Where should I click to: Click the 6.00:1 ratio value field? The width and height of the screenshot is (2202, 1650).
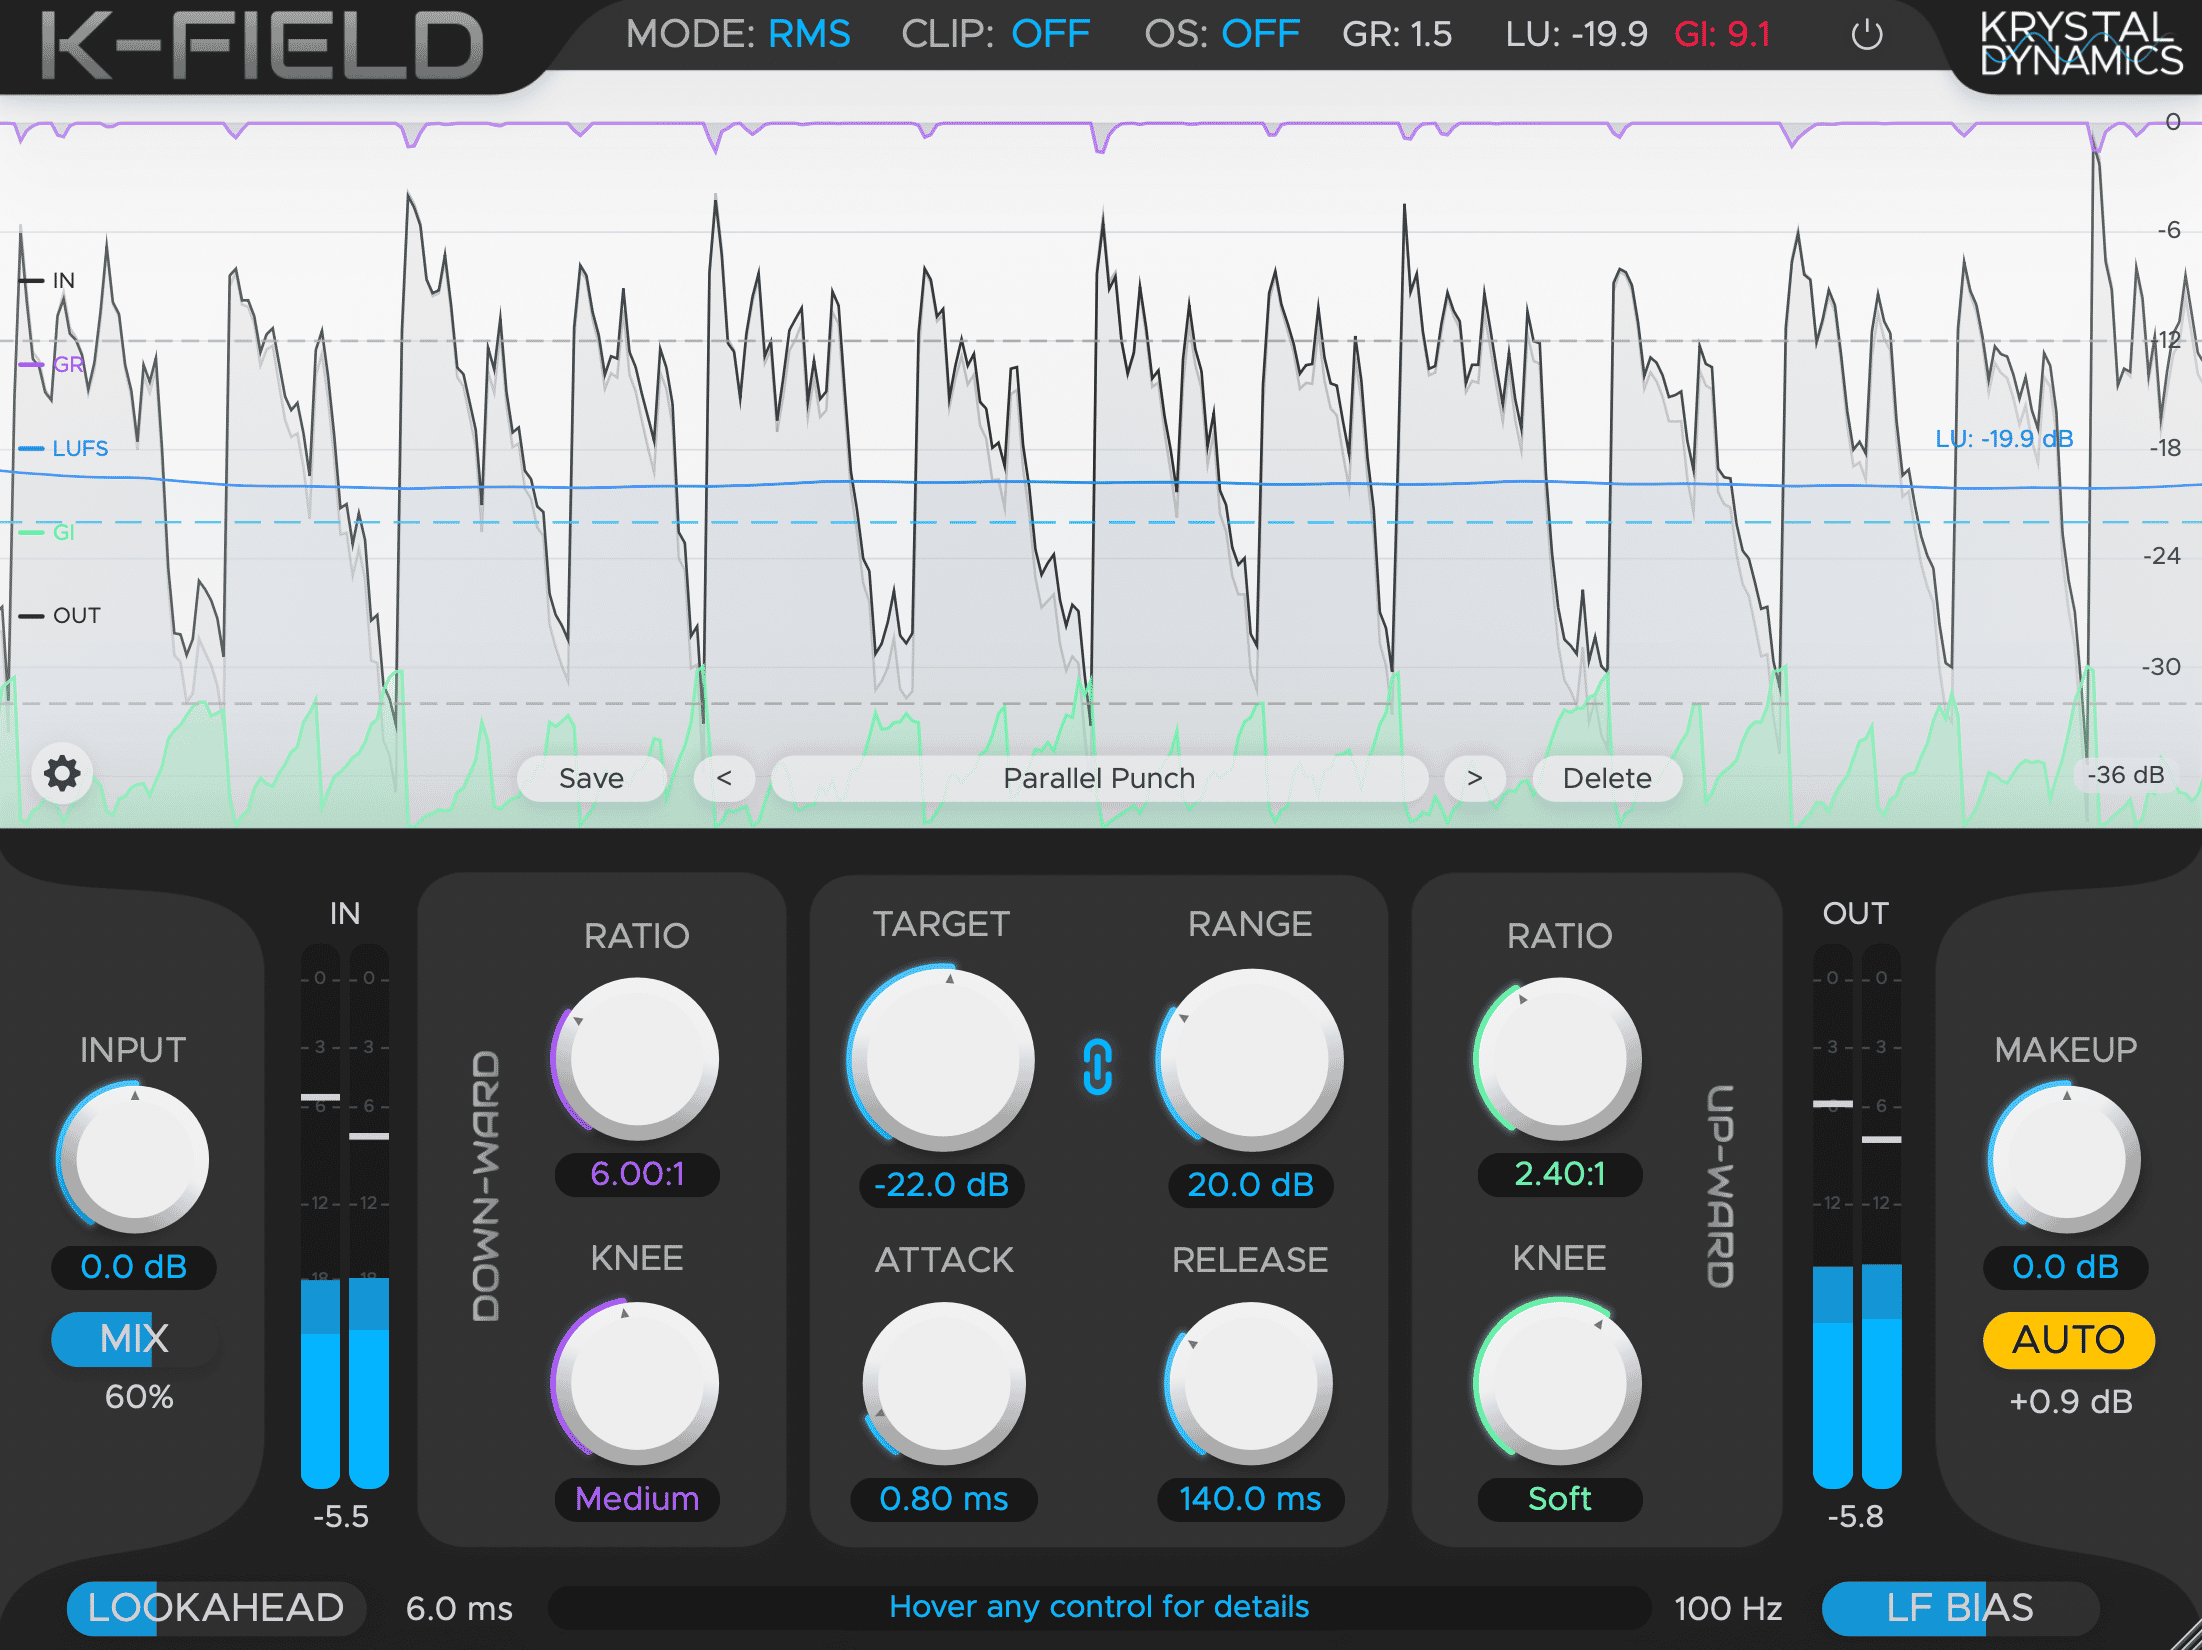pyautogui.click(x=637, y=1174)
